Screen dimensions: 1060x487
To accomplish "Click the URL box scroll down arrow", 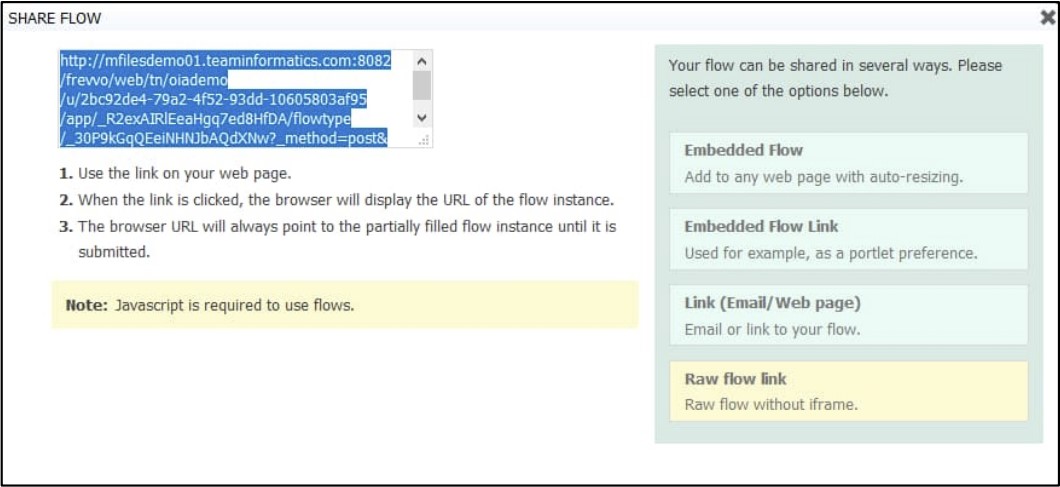I will click(x=422, y=118).
